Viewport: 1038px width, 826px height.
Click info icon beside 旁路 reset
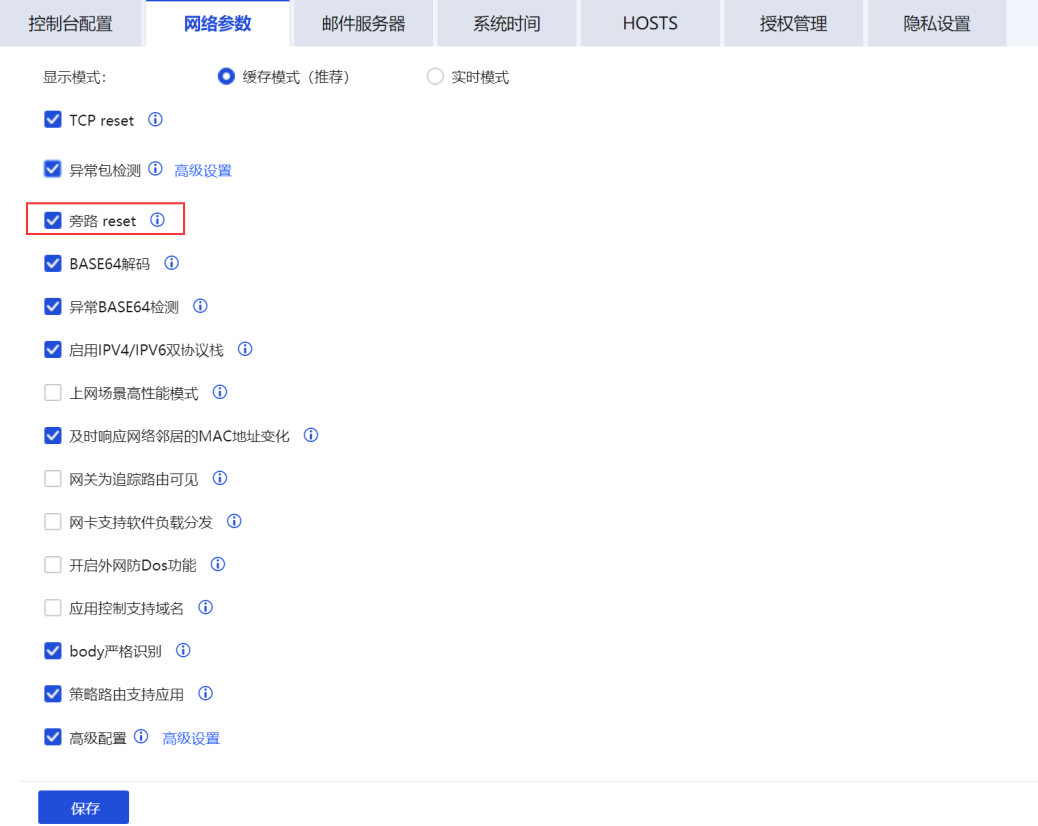(x=157, y=220)
